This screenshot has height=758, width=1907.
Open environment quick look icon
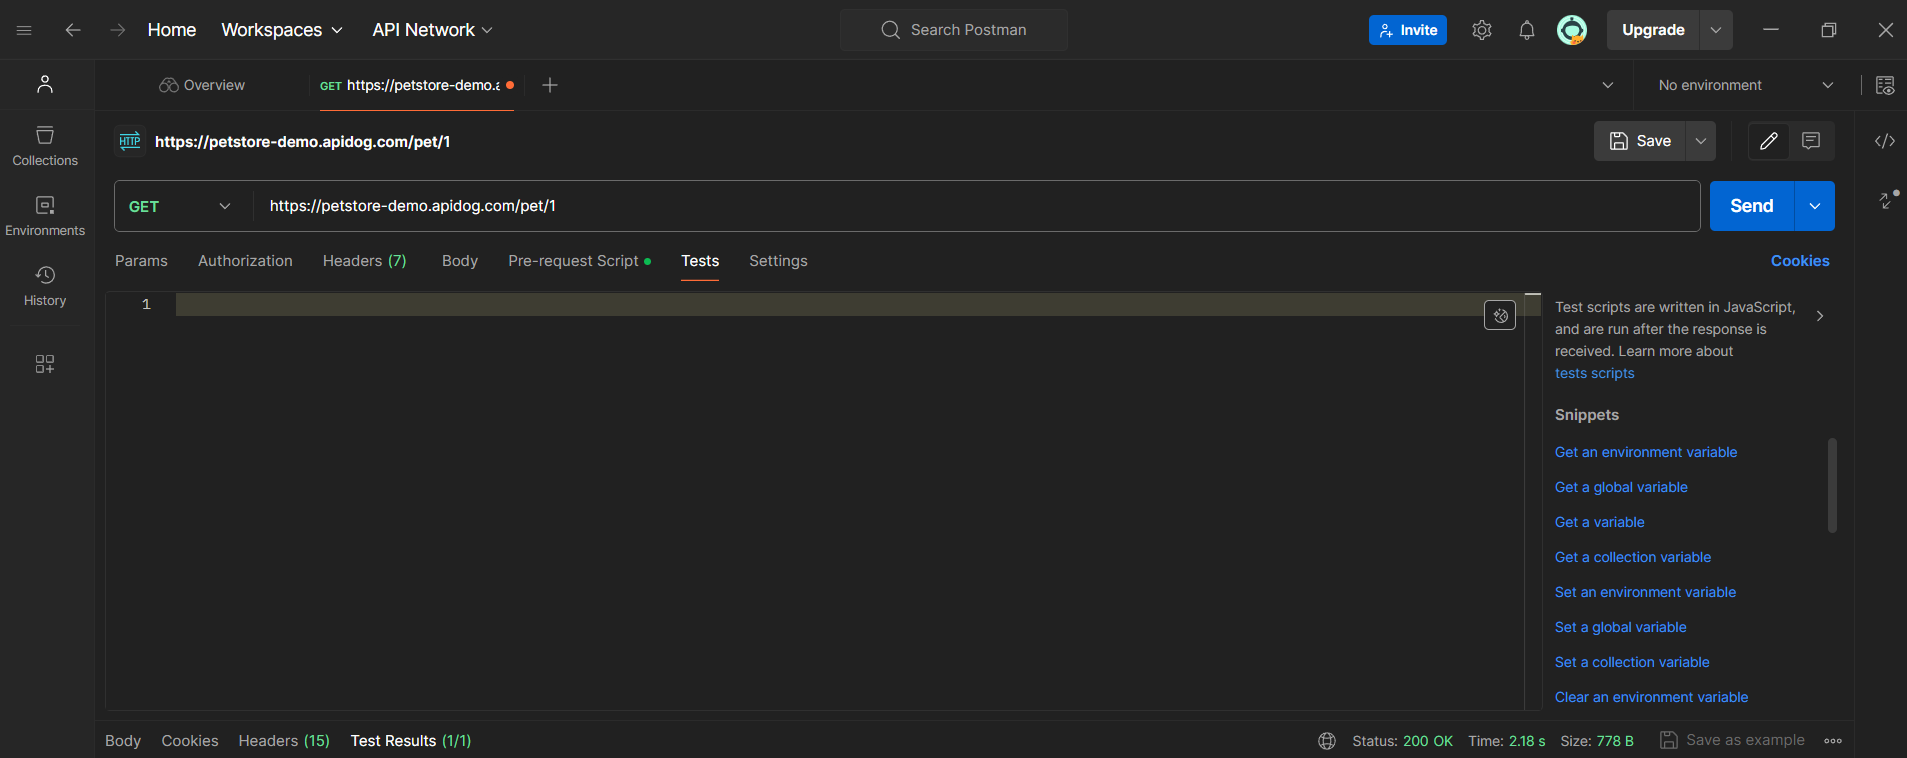coord(1885,85)
